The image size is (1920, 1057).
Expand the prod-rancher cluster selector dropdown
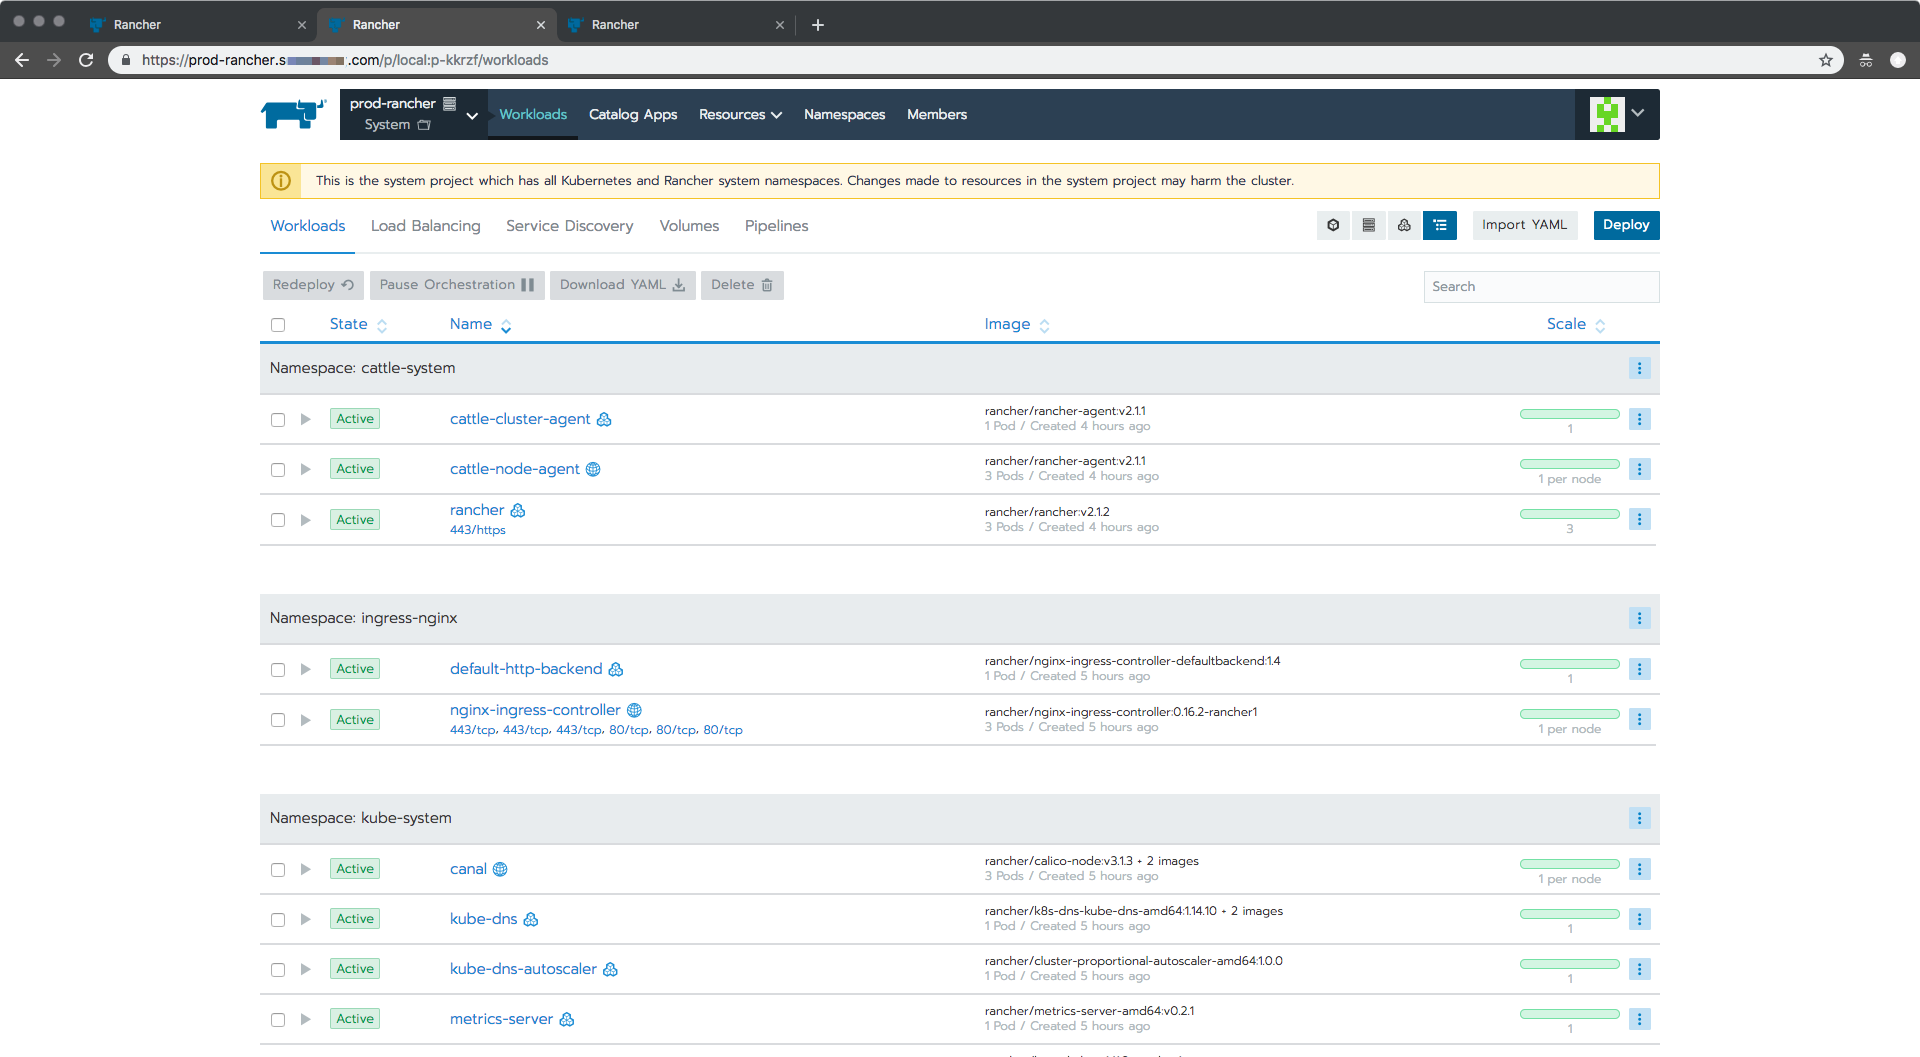tap(470, 114)
